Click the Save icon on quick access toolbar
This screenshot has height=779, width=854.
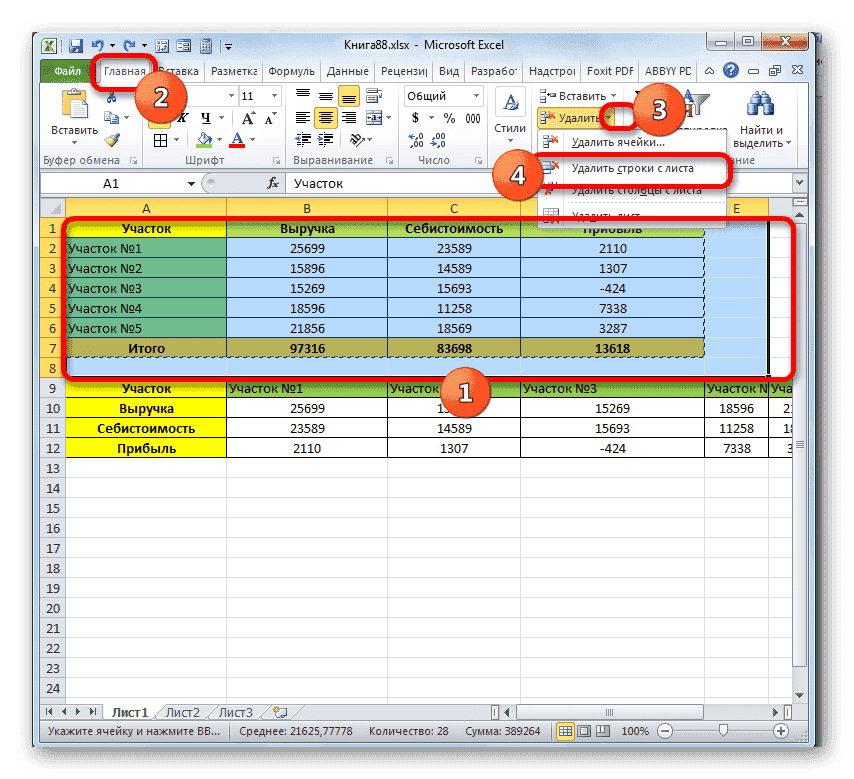coord(75,45)
